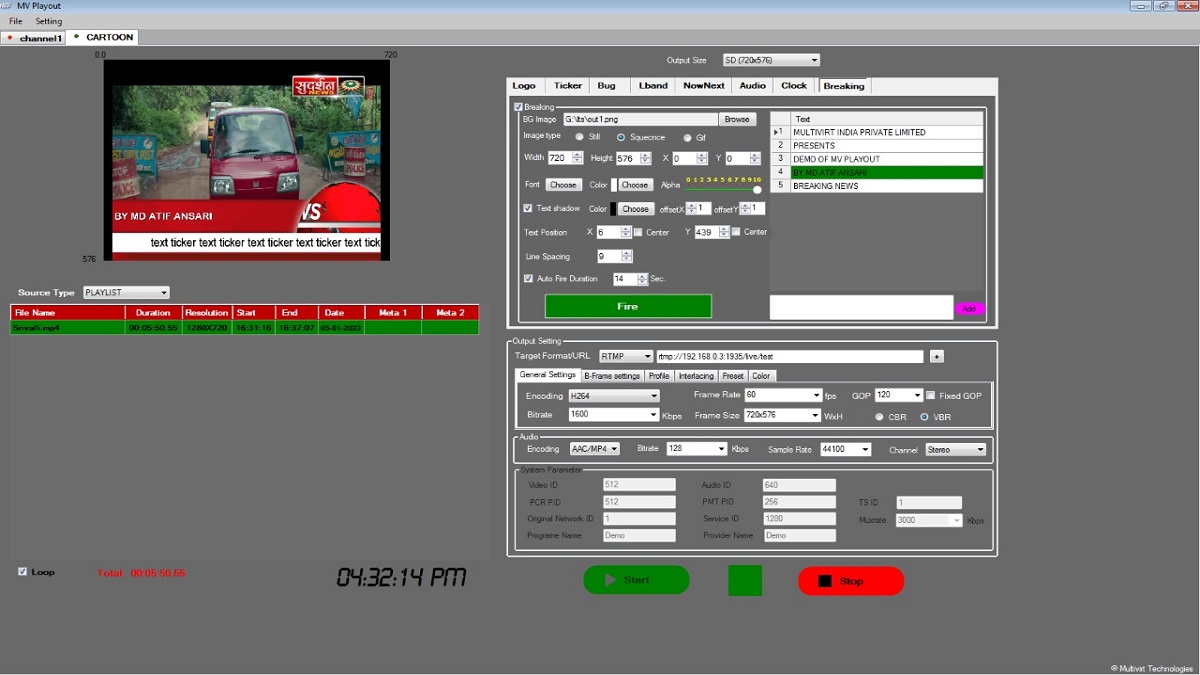Open the Ticker tab
Screen dimensions: 1200x675
pyautogui.click(x=568, y=86)
